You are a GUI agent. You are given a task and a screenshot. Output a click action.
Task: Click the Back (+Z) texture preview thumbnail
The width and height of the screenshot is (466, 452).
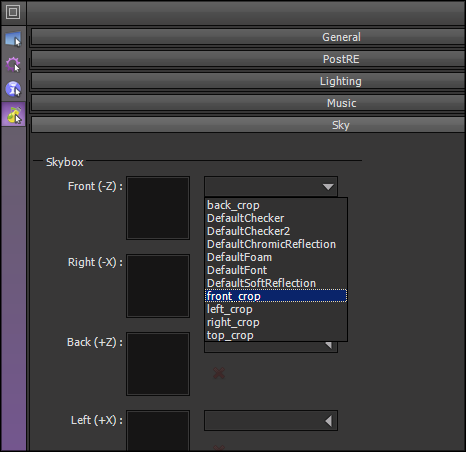pyautogui.click(x=158, y=364)
